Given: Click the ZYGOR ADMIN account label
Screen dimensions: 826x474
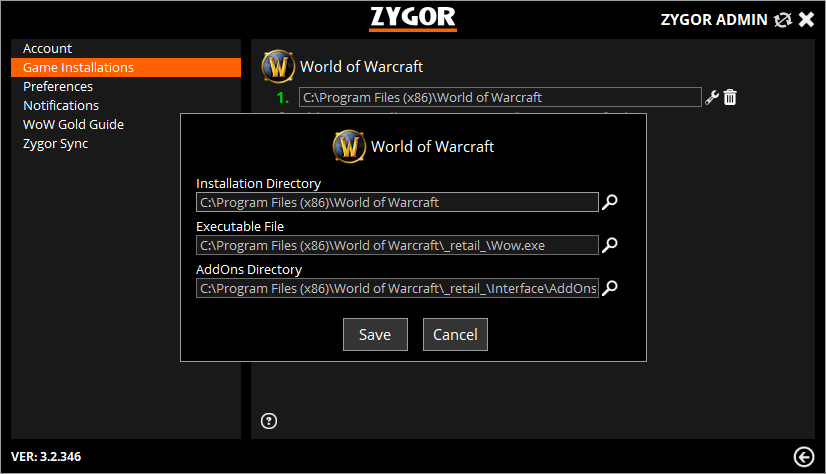Looking at the screenshot, I should coord(714,20).
